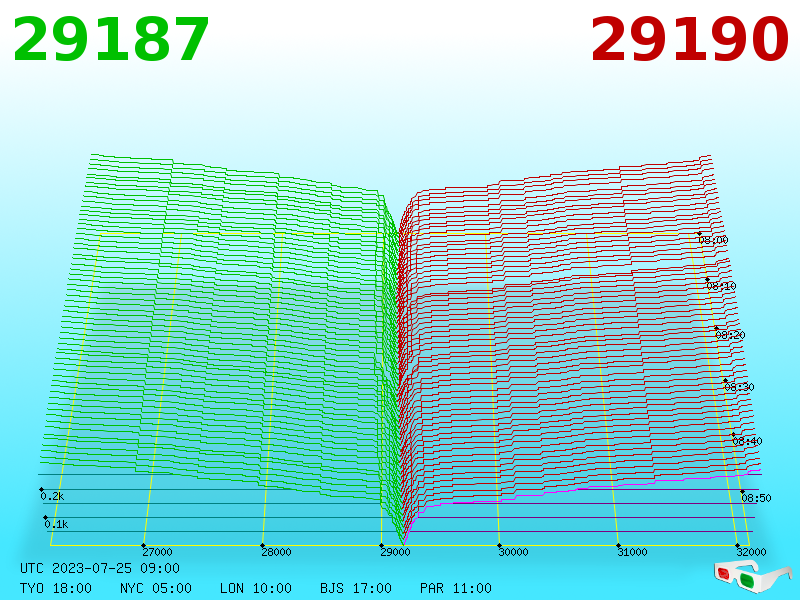This screenshot has height=600, width=800.
Task: Click the 3D glasses icon
Action: pos(753,576)
